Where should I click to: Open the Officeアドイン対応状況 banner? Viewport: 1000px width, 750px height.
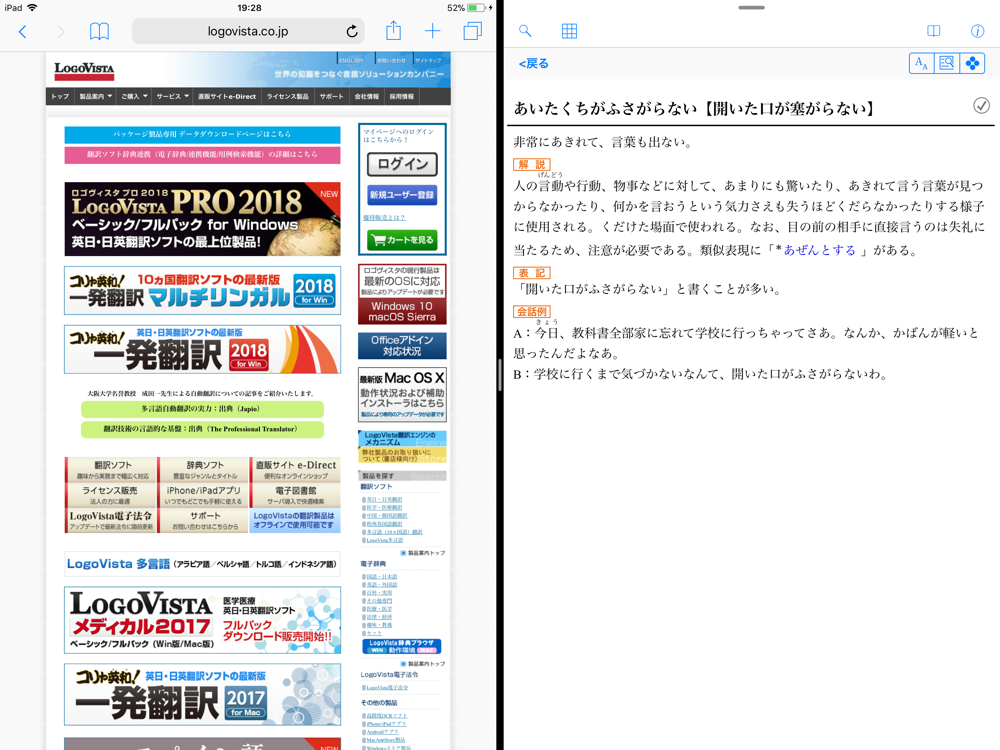pyautogui.click(x=402, y=346)
